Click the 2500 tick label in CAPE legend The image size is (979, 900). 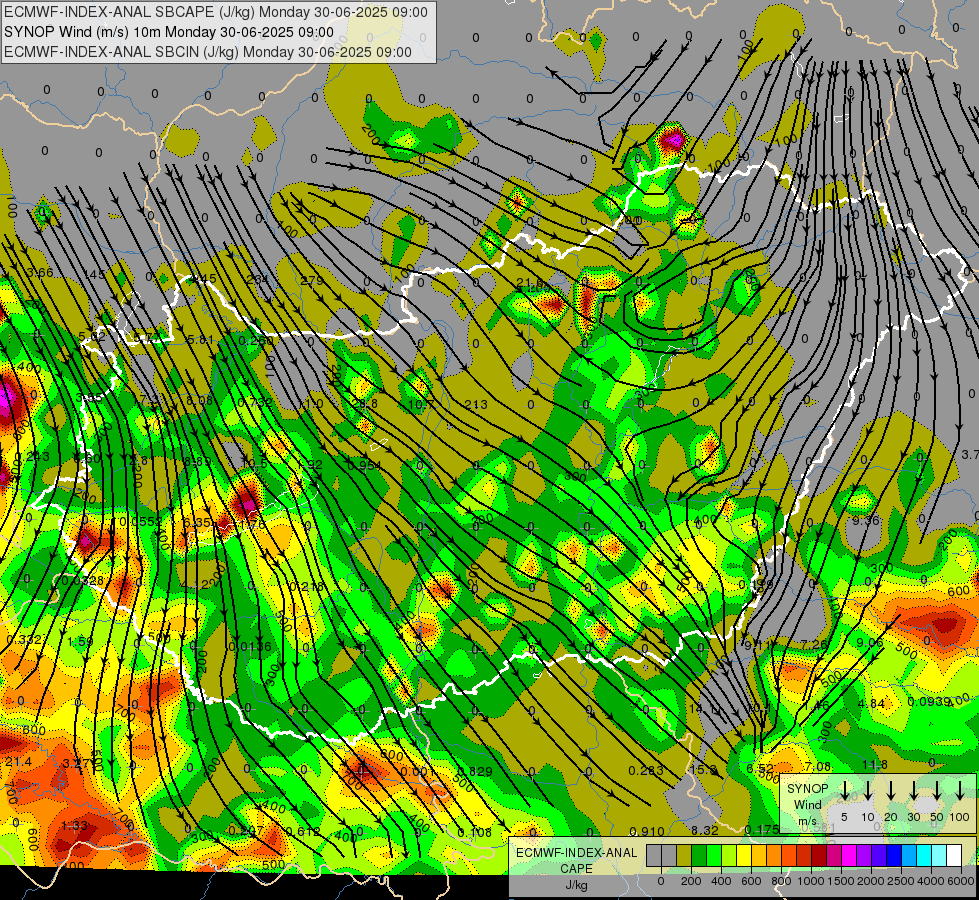tap(901, 881)
